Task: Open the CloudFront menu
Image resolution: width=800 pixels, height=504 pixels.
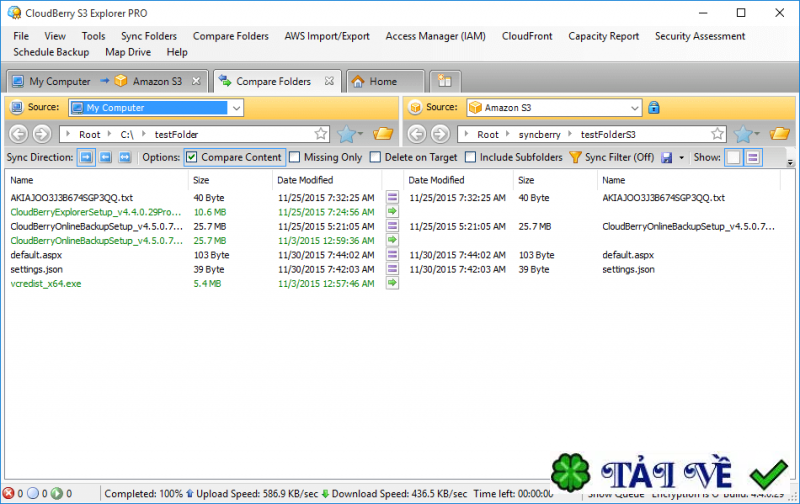Action: 526,36
